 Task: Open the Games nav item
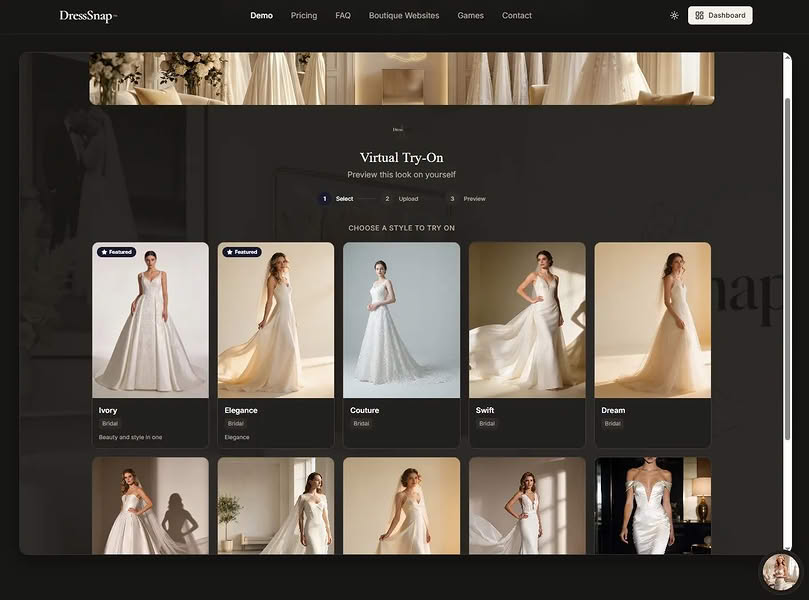coord(471,15)
